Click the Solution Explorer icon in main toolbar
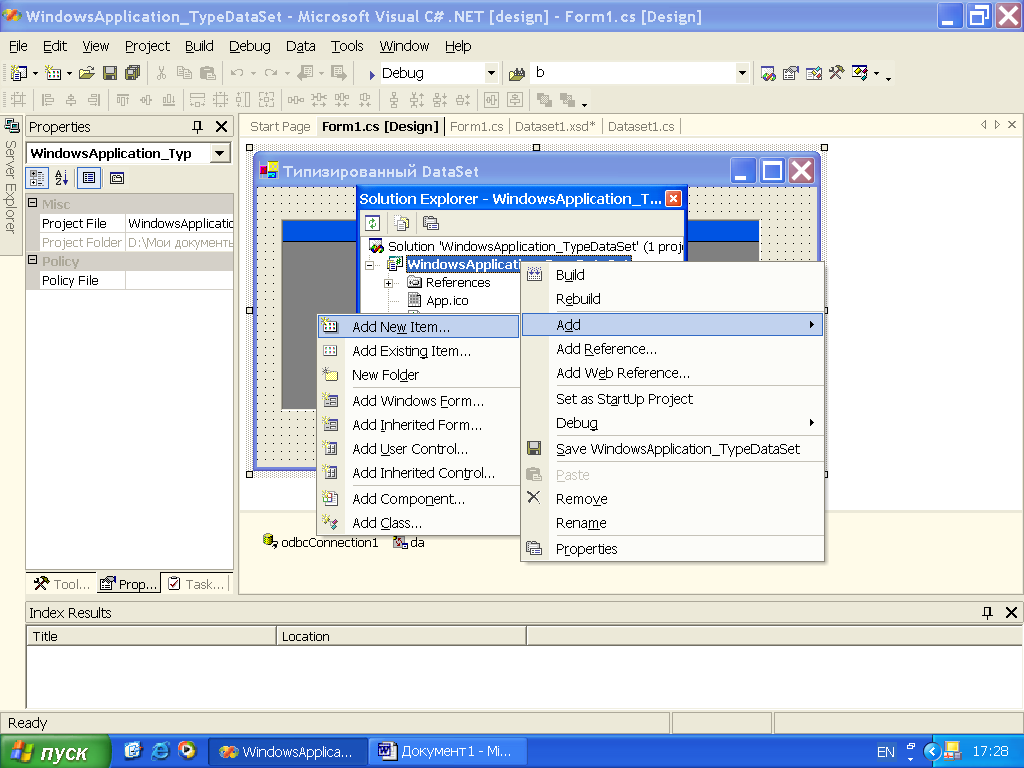1024x768 pixels. tap(768, 73)
